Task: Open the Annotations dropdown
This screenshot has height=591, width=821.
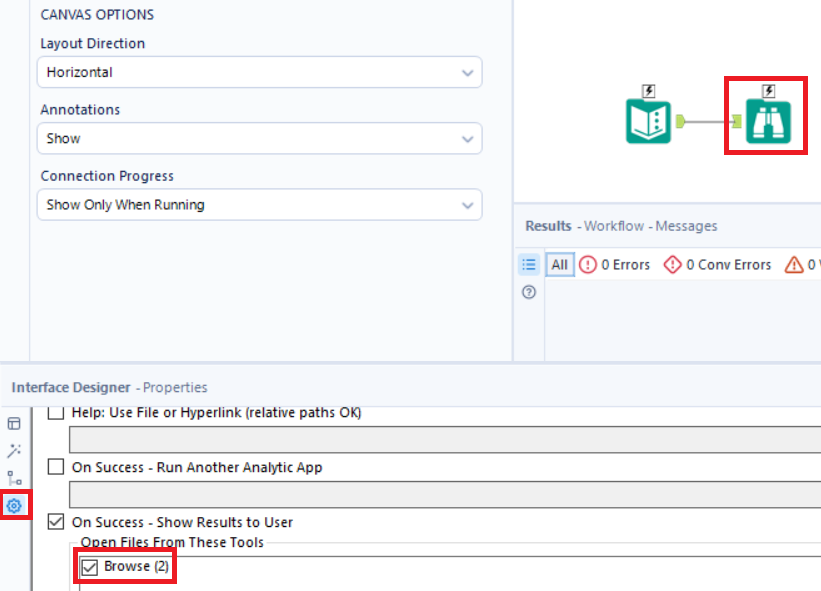Action: coord(260,138)
